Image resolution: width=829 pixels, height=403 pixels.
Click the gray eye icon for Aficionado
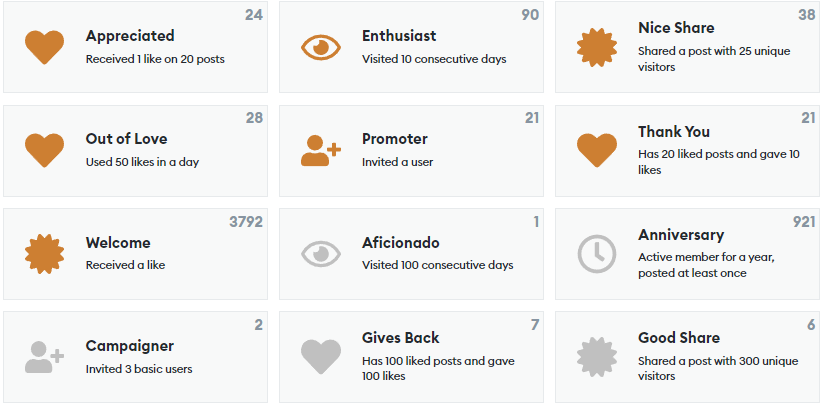point(321,254)
